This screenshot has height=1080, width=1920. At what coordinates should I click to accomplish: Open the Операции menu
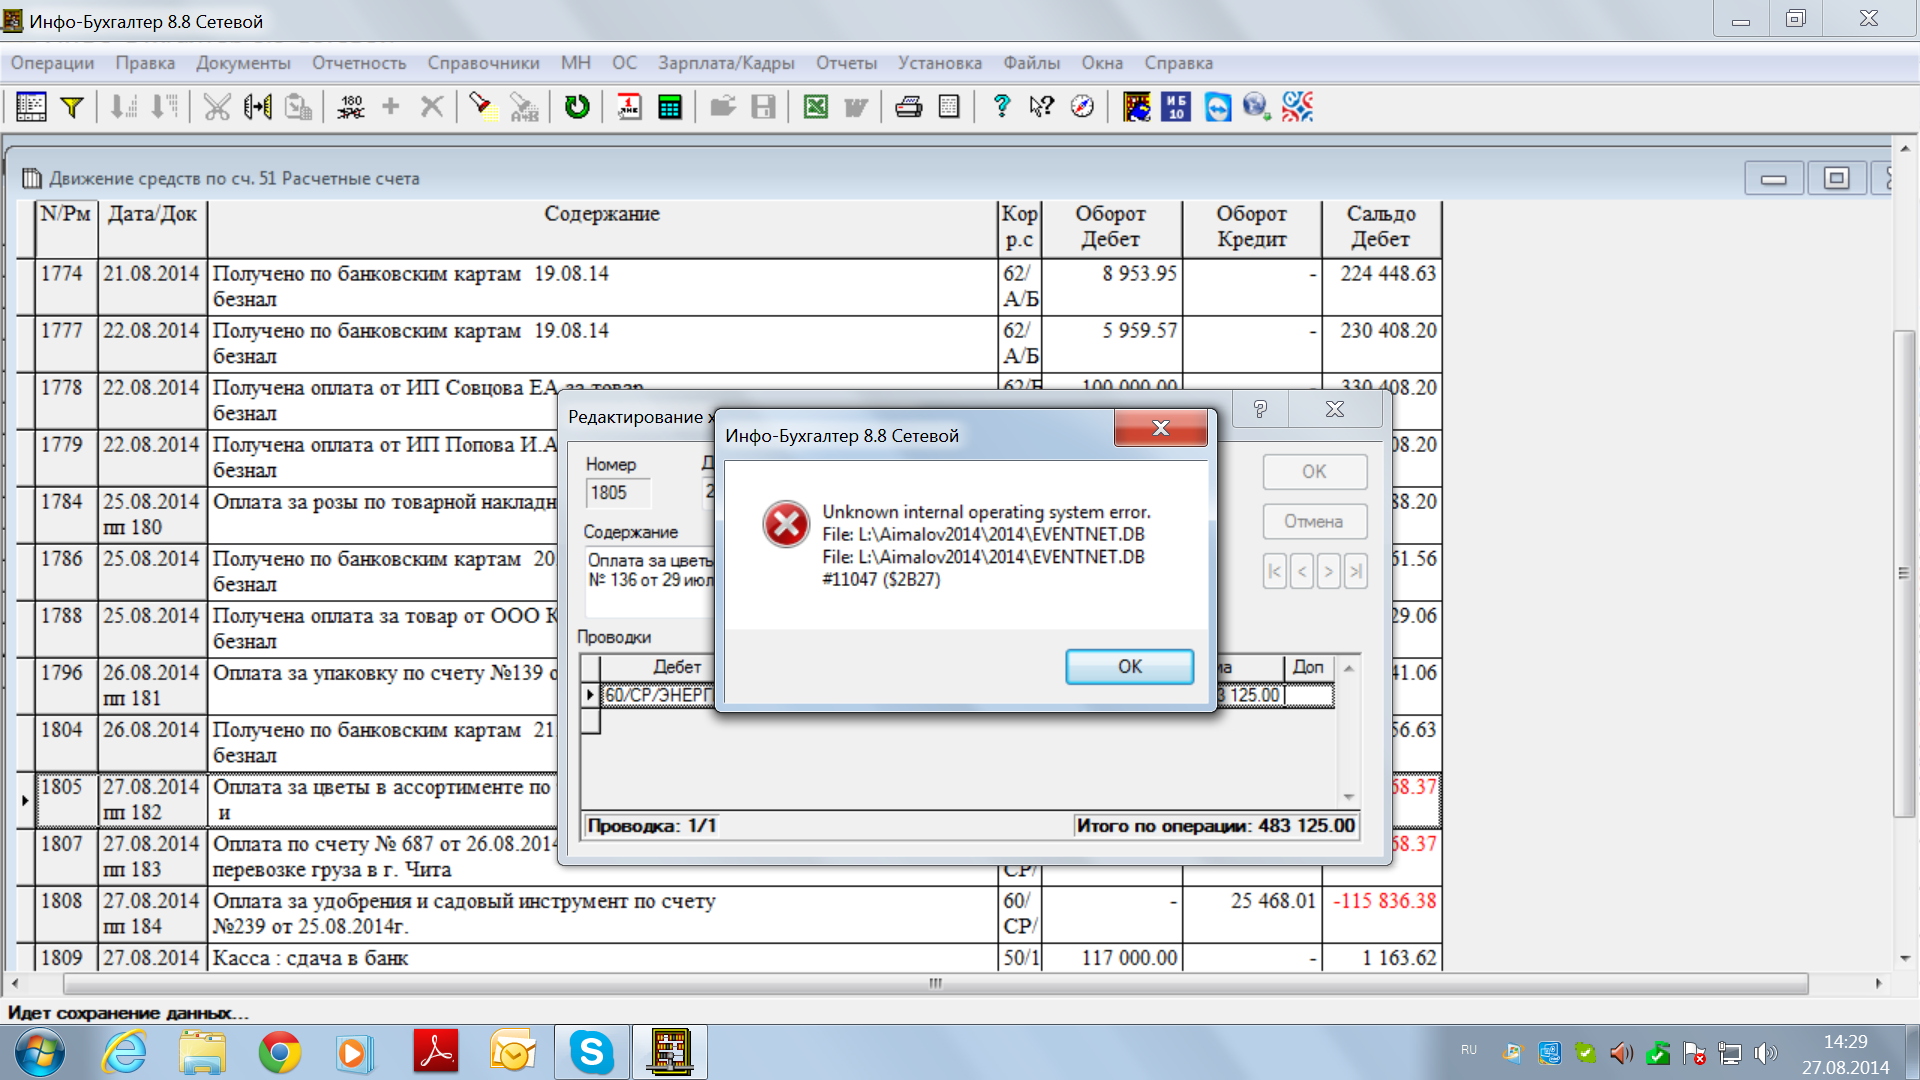click(52, 63)
